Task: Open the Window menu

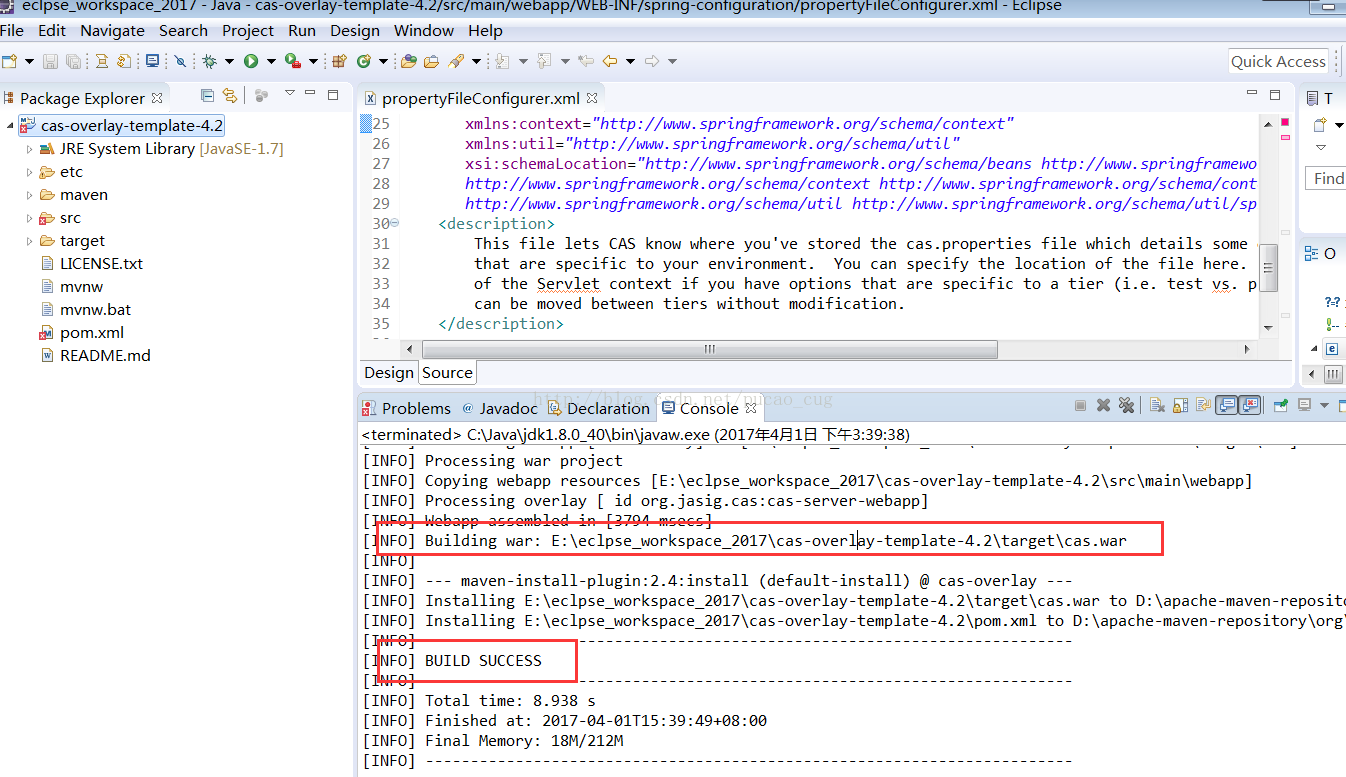Action: (424, 31)
